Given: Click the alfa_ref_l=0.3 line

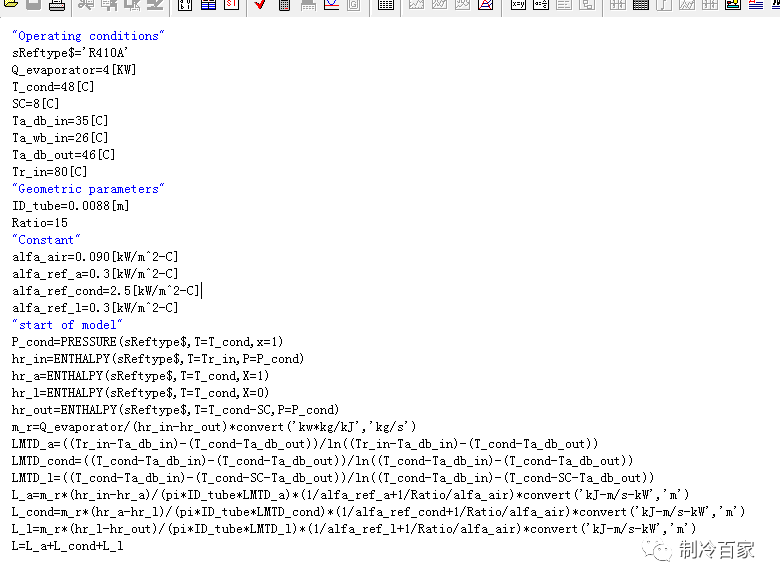Looking at the screenshot, I should click(95, 308).
